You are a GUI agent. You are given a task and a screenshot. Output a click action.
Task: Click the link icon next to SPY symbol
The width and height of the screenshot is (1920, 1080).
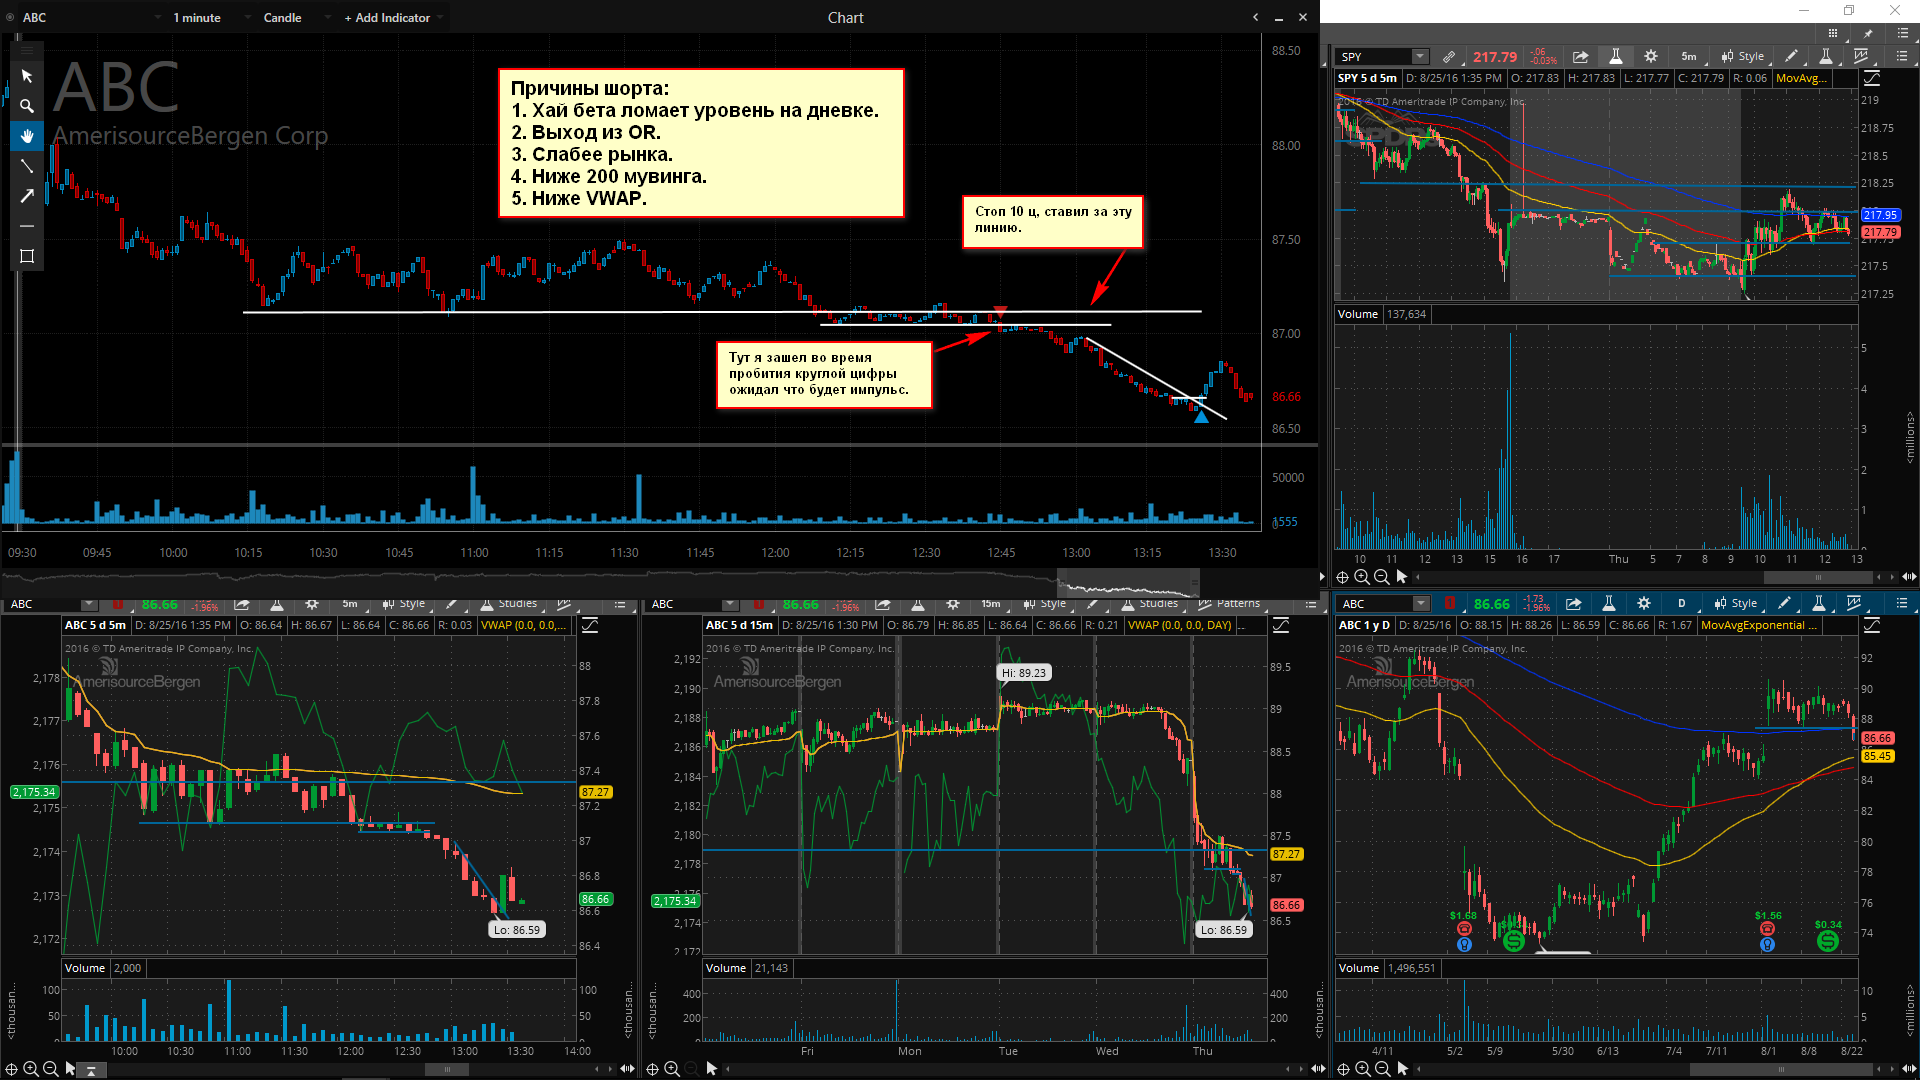pos(1449,56)
